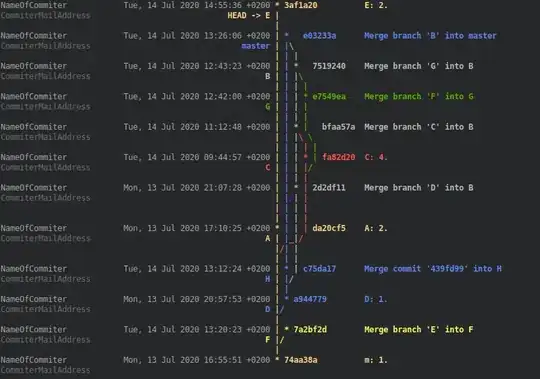The image size is (540, 379).
Task: Click the "HEAD -> E" ref label
Action: click(x=249, y=15)
